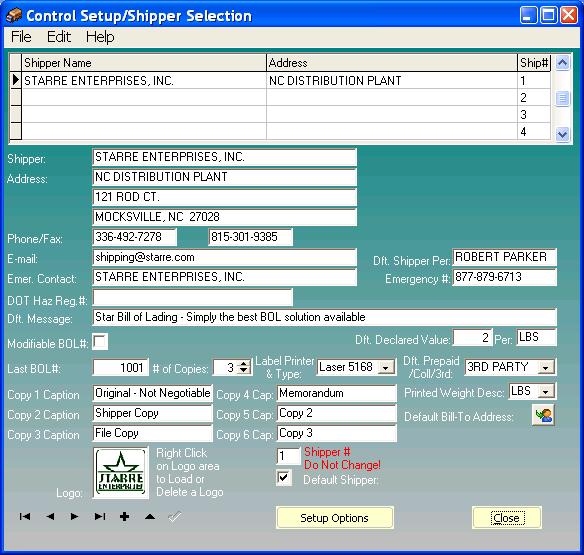
Task: Expand the Dft. Prepaid/Coll/3rd dropdown
Action: tap(546, 368)
